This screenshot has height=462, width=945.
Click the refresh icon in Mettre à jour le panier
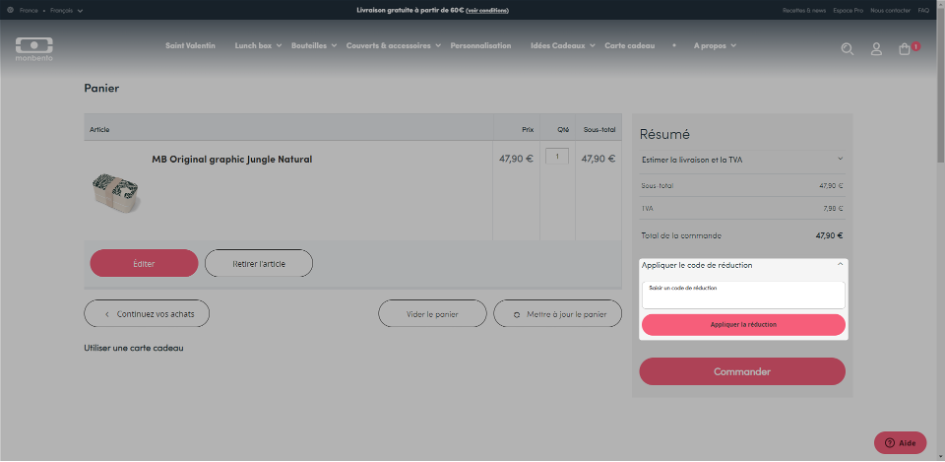(x=516, y=314)
